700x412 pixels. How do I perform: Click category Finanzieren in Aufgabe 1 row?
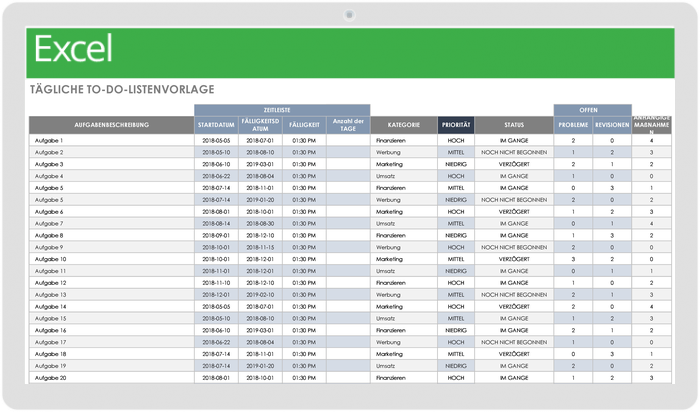click(x=404, y=141)
